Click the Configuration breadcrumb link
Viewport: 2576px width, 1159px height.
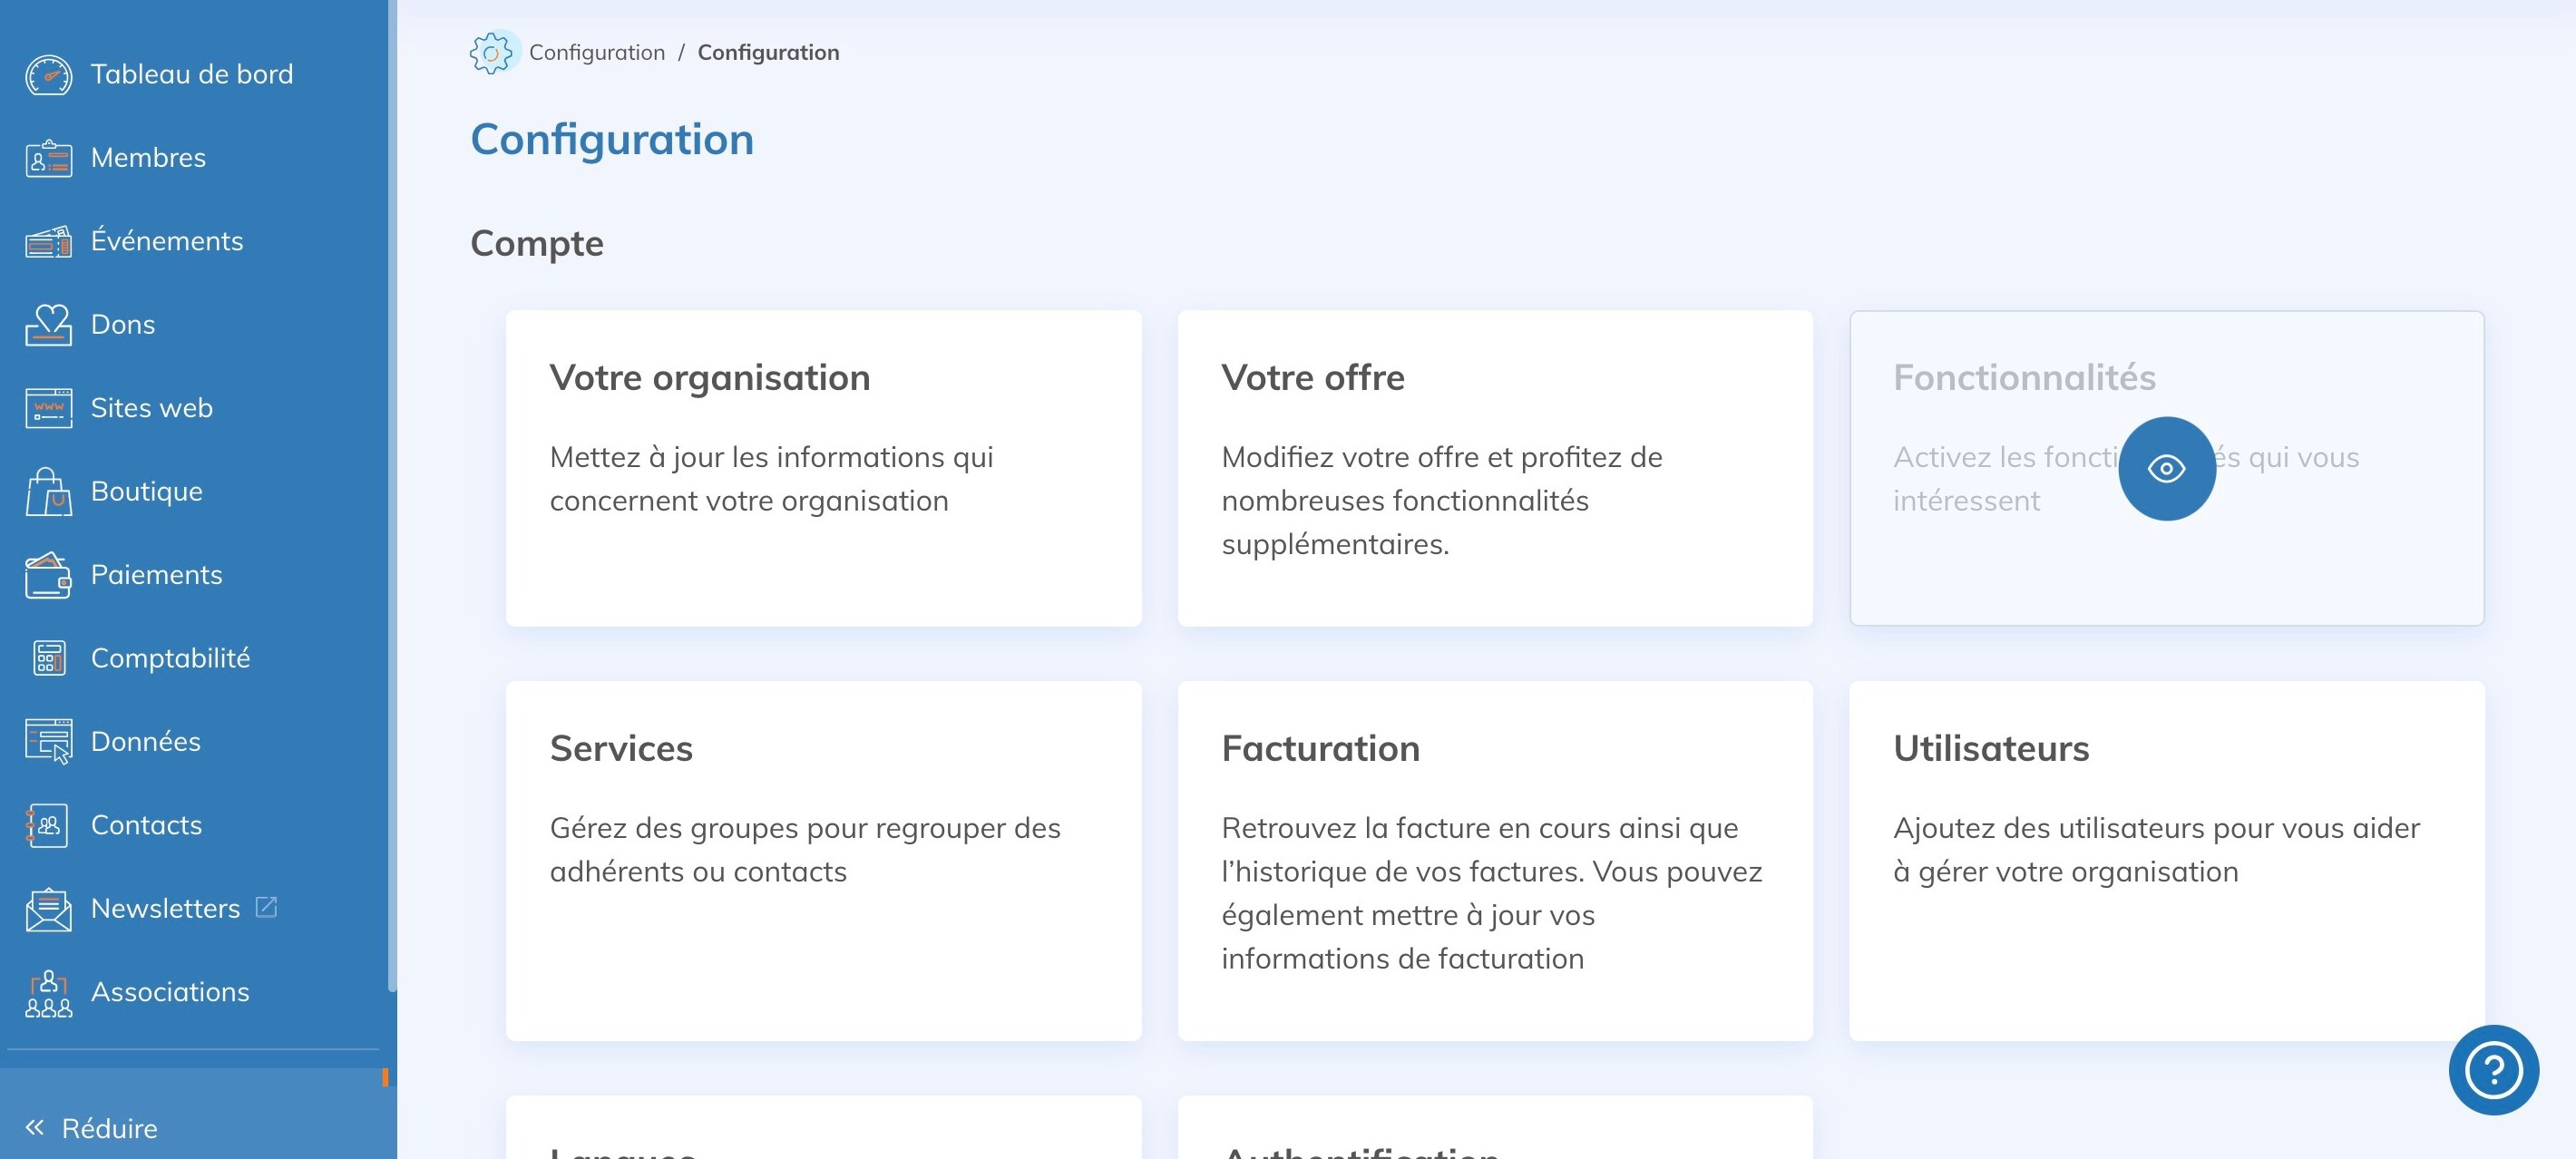(x=596, y=51)
